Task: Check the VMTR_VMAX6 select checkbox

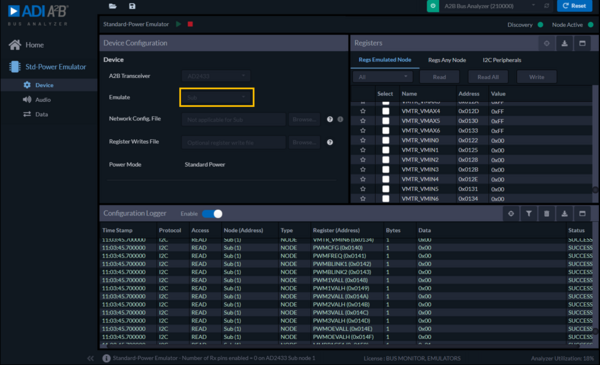Action: (386, 130)
